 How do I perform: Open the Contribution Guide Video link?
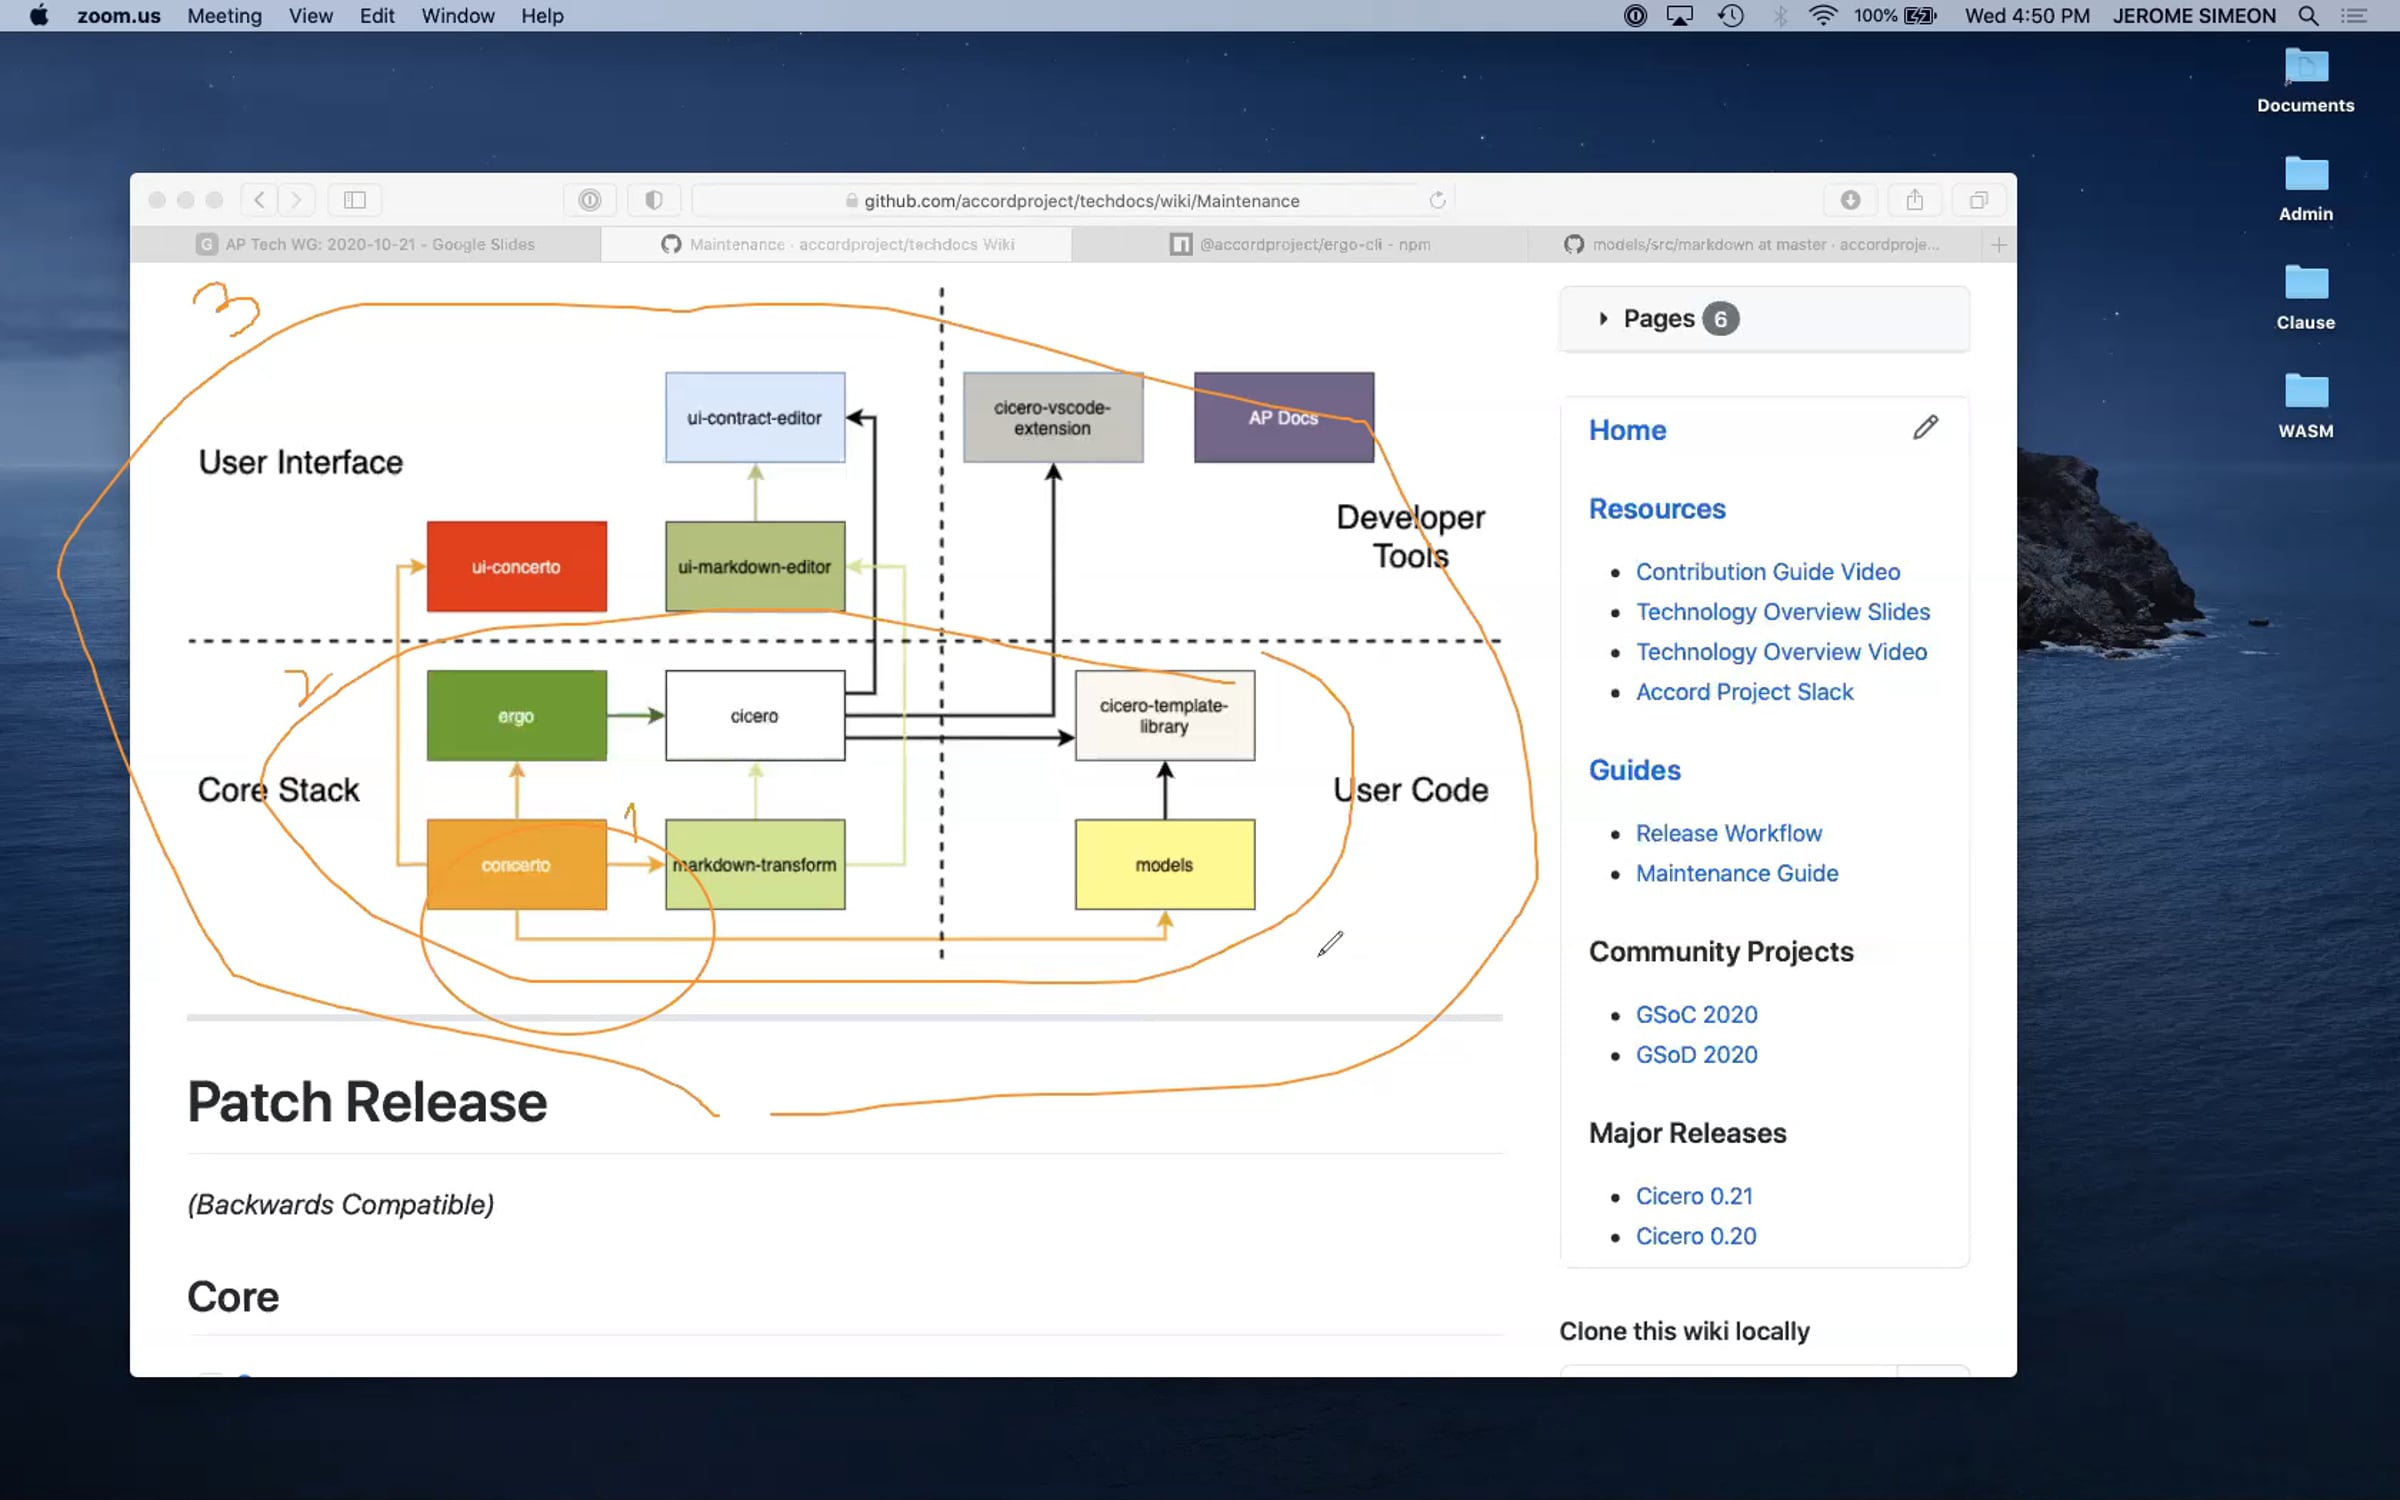(1767, 572)
